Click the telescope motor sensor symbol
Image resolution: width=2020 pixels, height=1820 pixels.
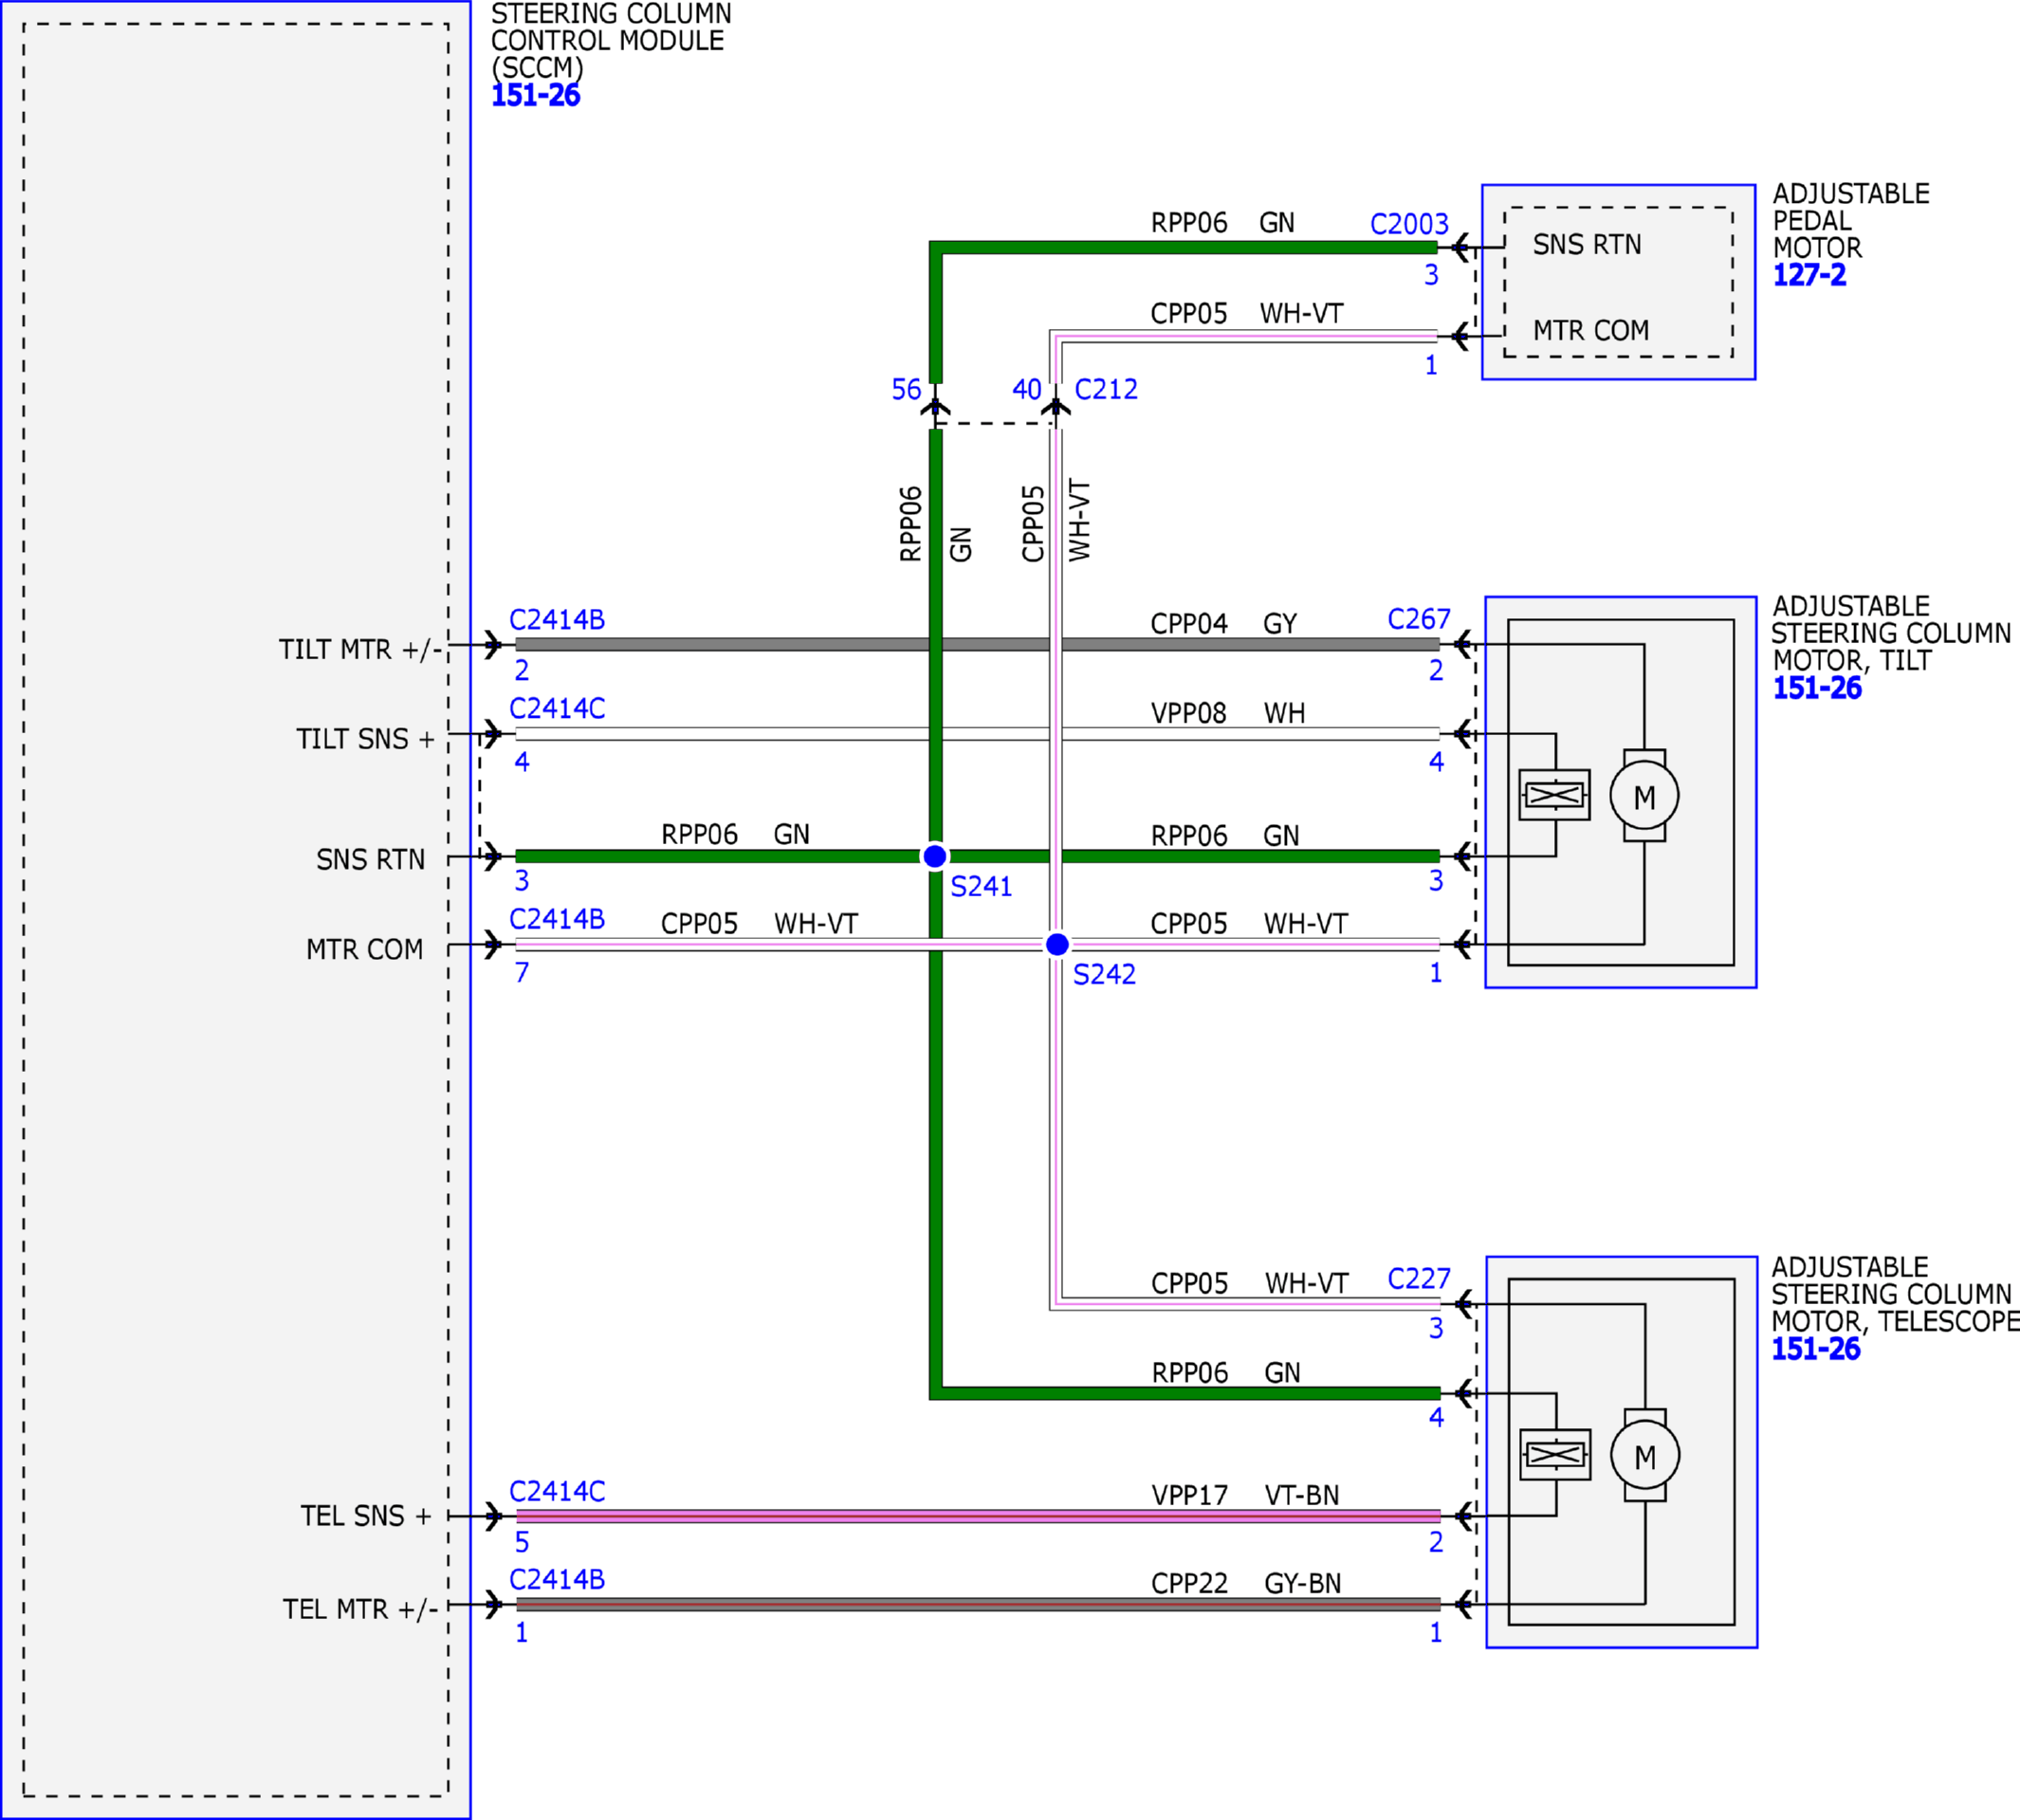[1555, 1455]
